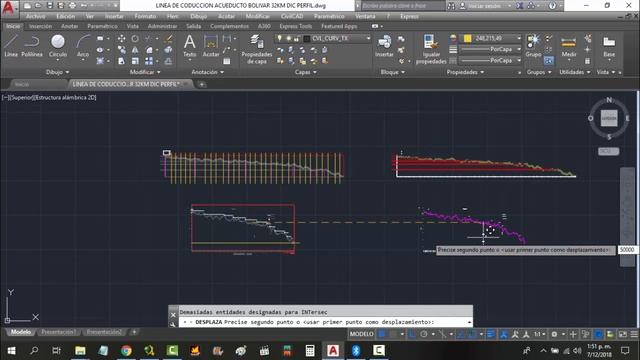Expand the Bloque panel
Viewport: 640px width, 360px height.
tap(393, 72)
